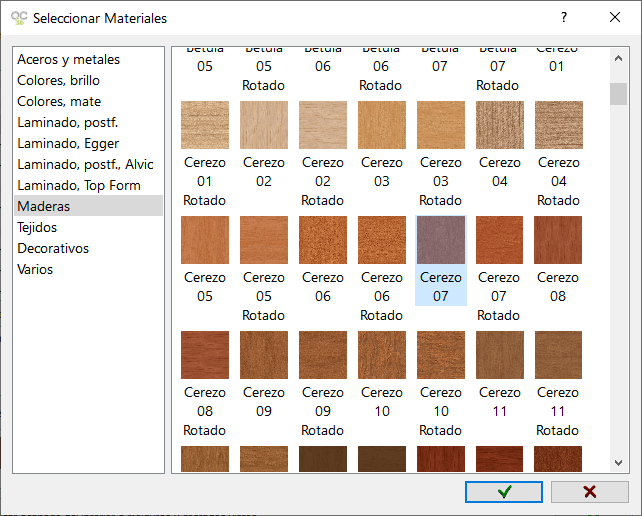This screenshot has height=516, width=642.
Task: Confirm selection with green checkmark button
Action: (504, 492)
